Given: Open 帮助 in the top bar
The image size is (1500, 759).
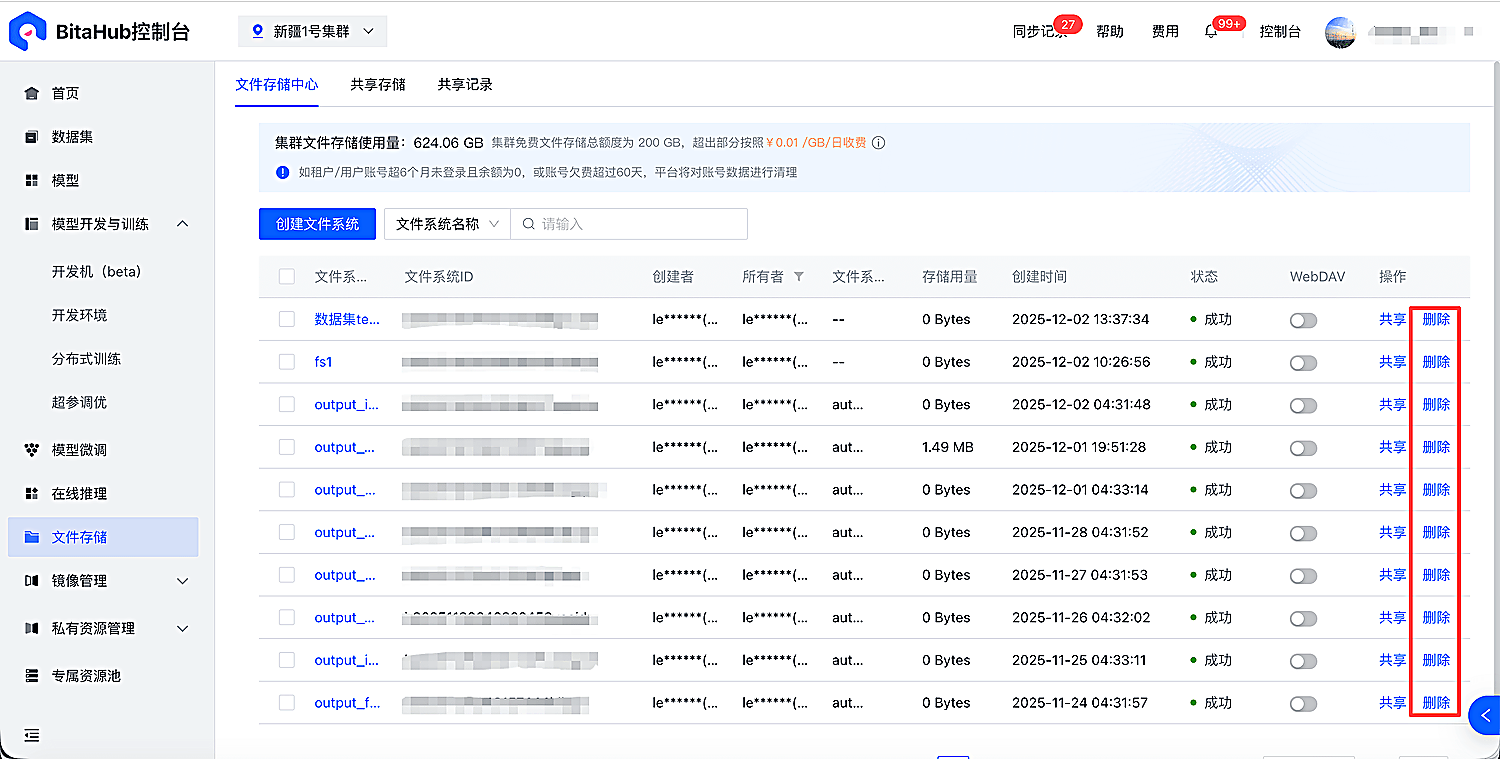Looking at the screenshot, I should [x=1110, y=32].
